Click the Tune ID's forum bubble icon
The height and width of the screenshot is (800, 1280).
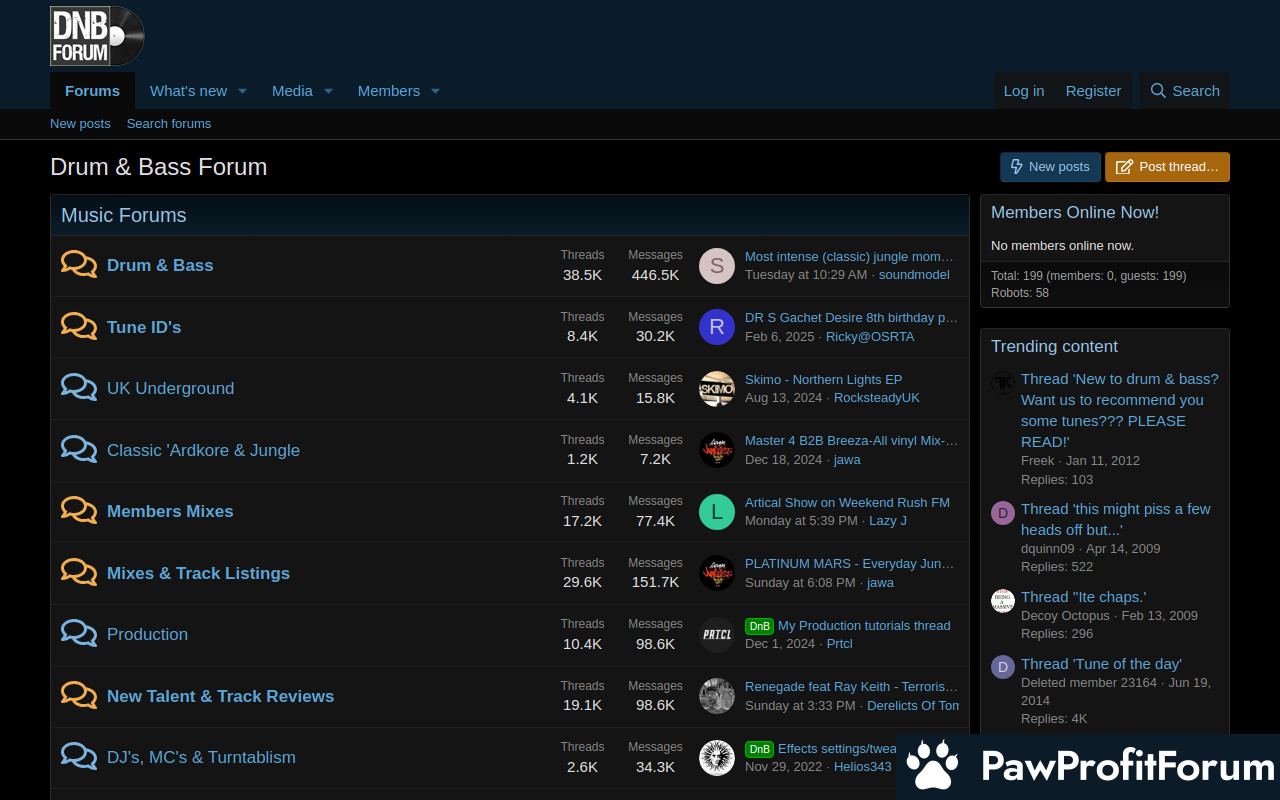tap(79, 327)
